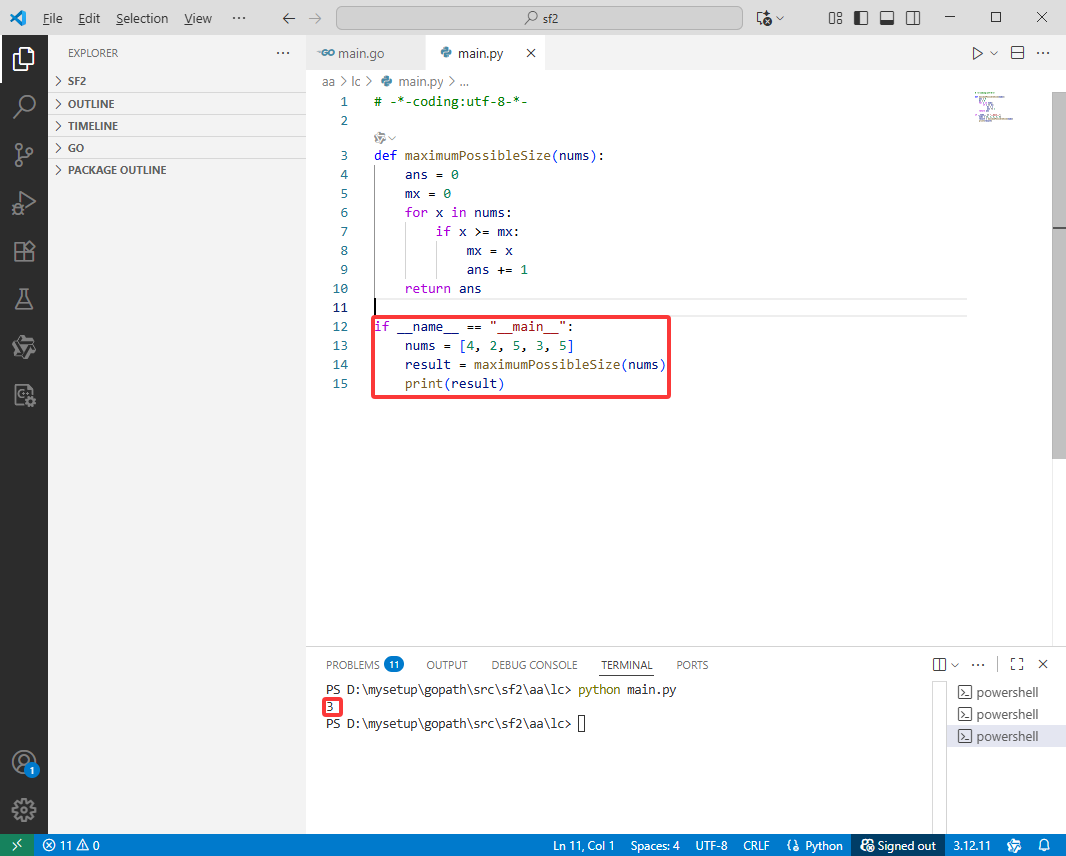Click the code minimap preview
Image resolution: width=1066 pixels, height=856 pixels.
993,106
